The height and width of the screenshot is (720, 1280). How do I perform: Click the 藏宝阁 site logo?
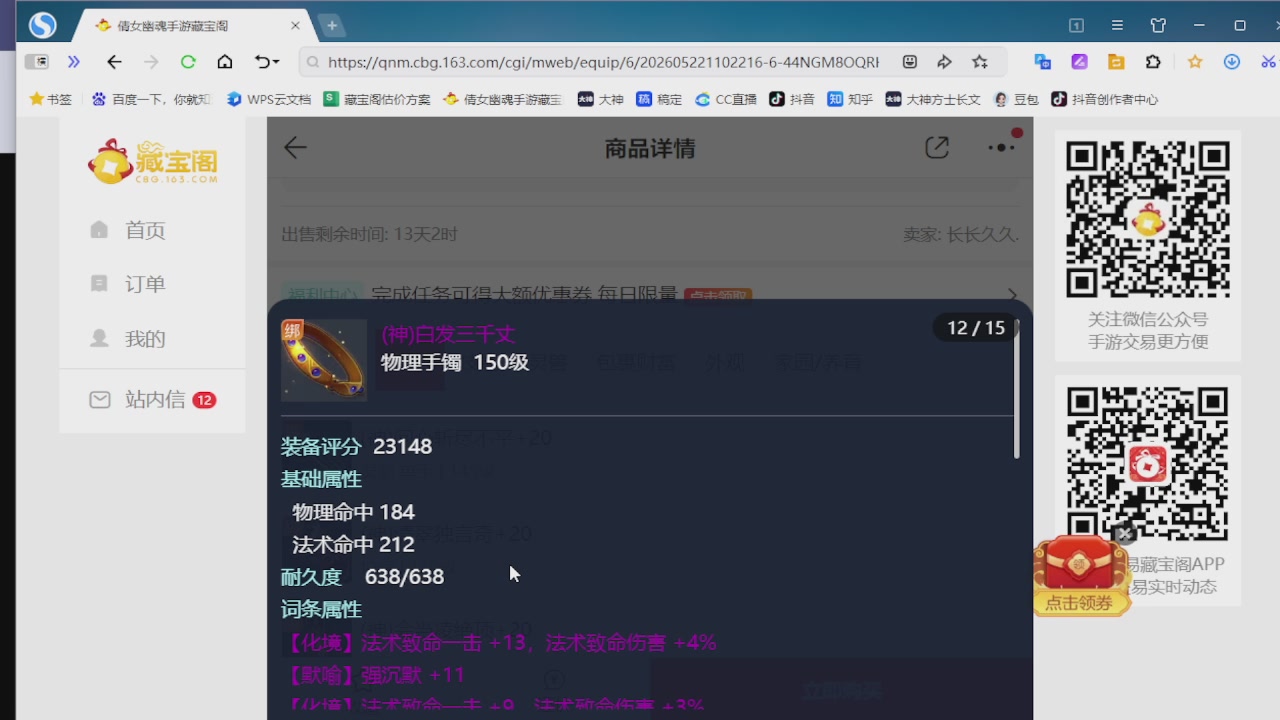(x=153, y=162)
